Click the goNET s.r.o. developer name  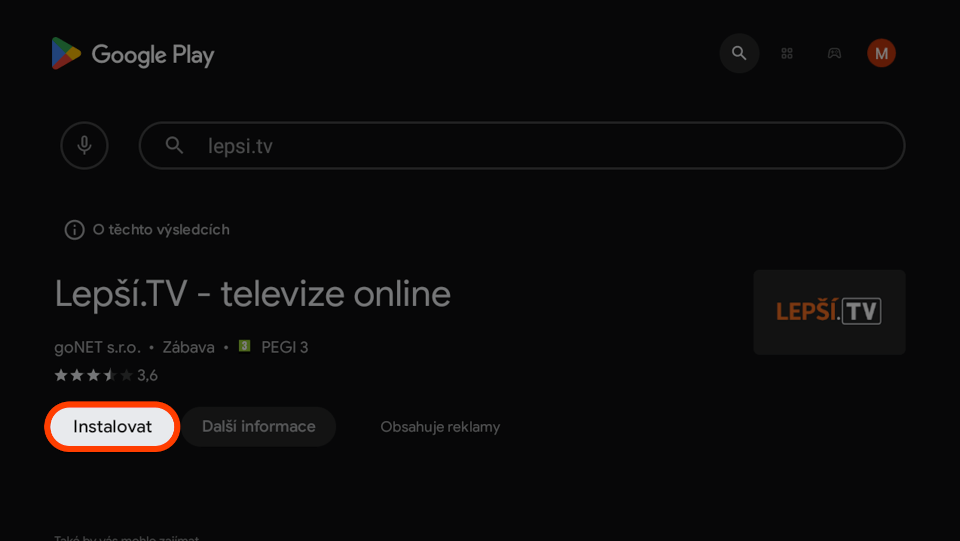point(97,348)
